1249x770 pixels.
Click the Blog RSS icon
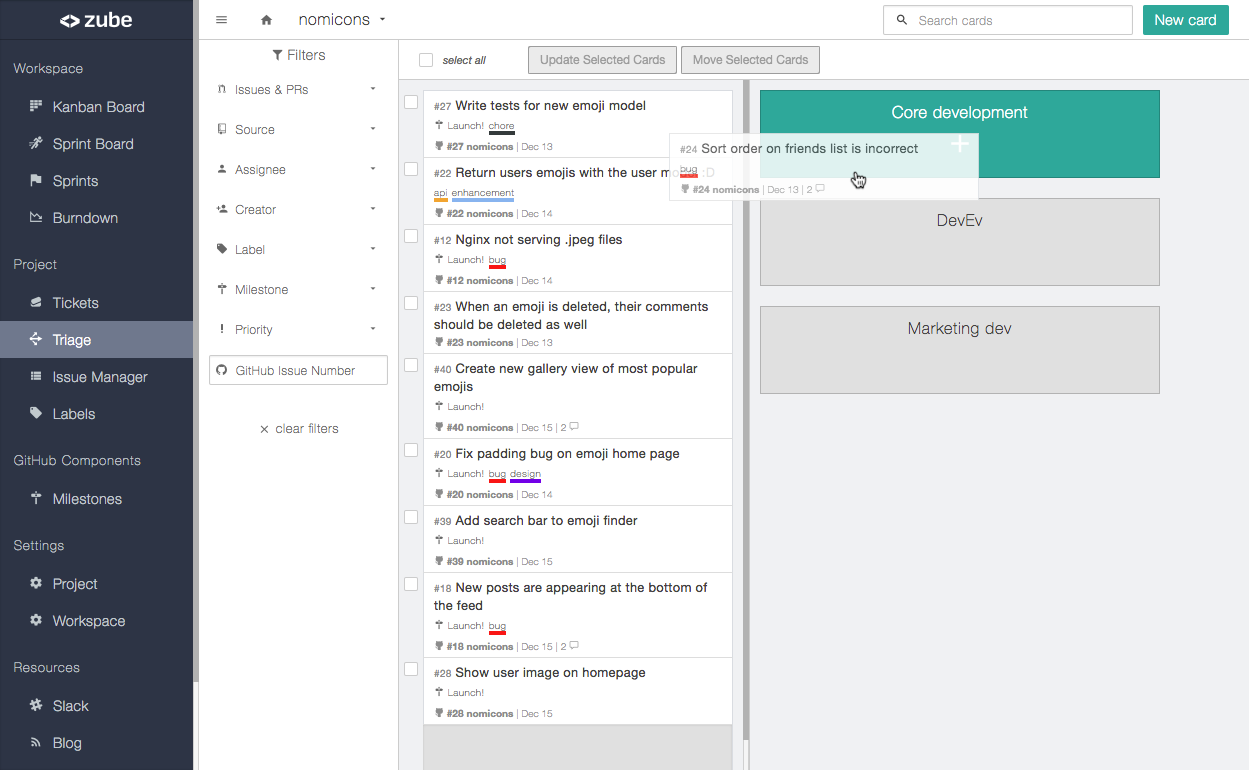point(36,742)
